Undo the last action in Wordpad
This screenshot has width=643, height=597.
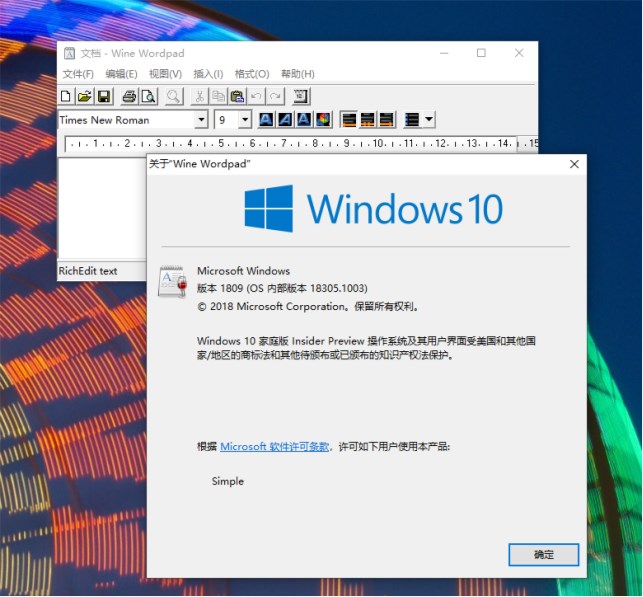point(256,96)
